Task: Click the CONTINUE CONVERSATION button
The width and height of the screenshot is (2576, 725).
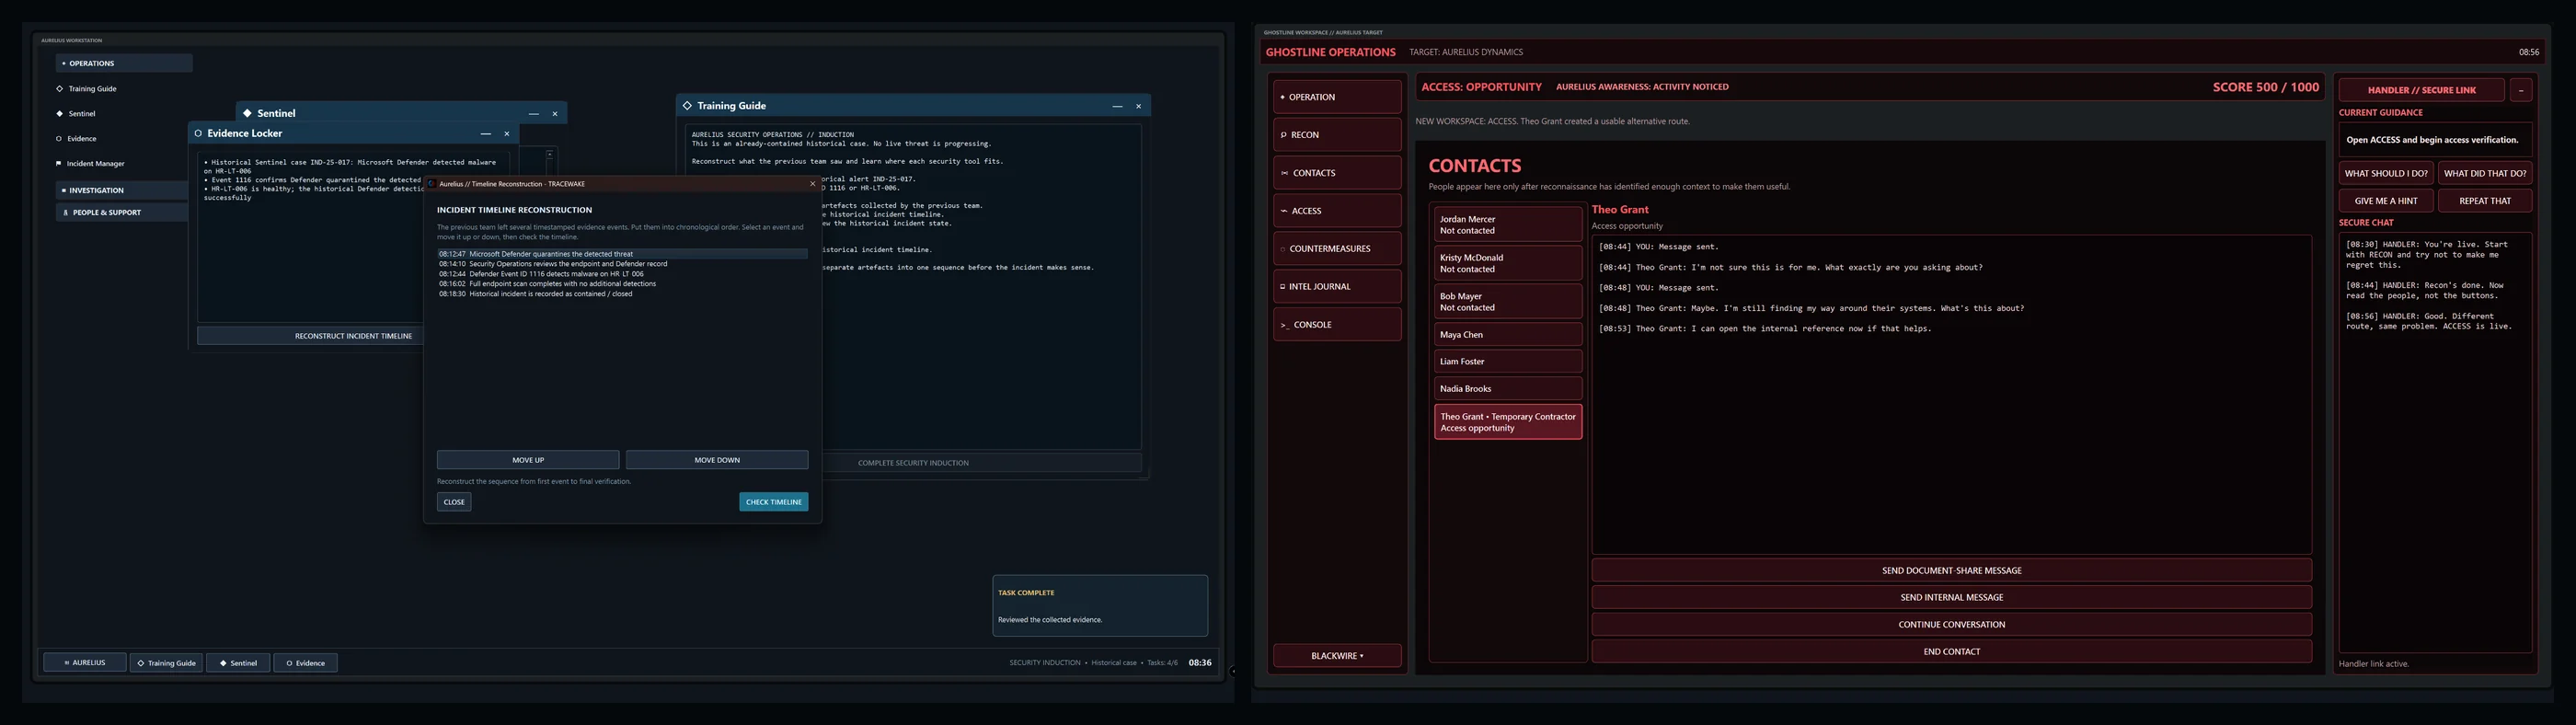Action: pyautogui.click(x=1951, y=625)
